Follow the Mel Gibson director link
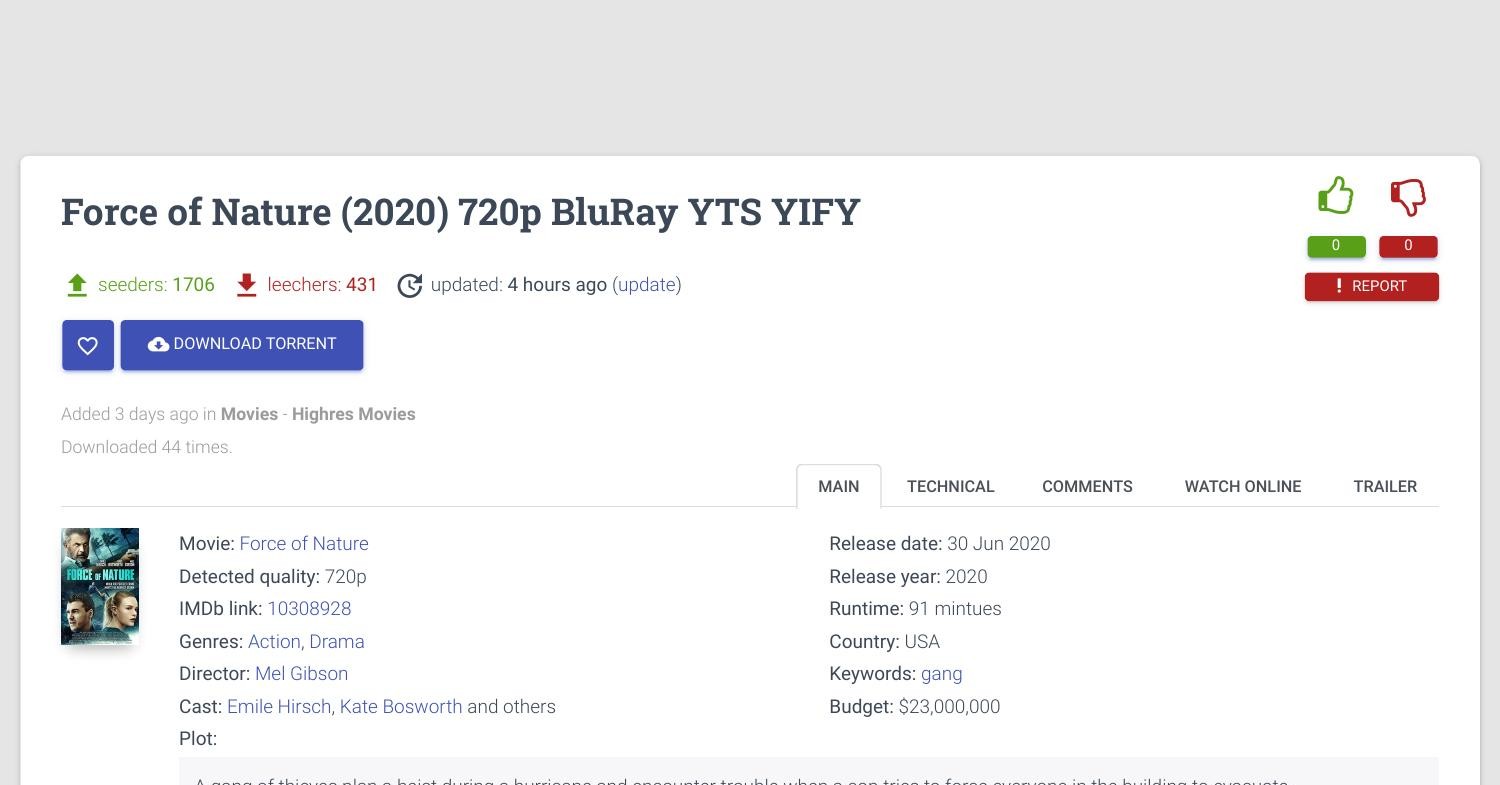 pyautogui.click(x=301, y=674)
